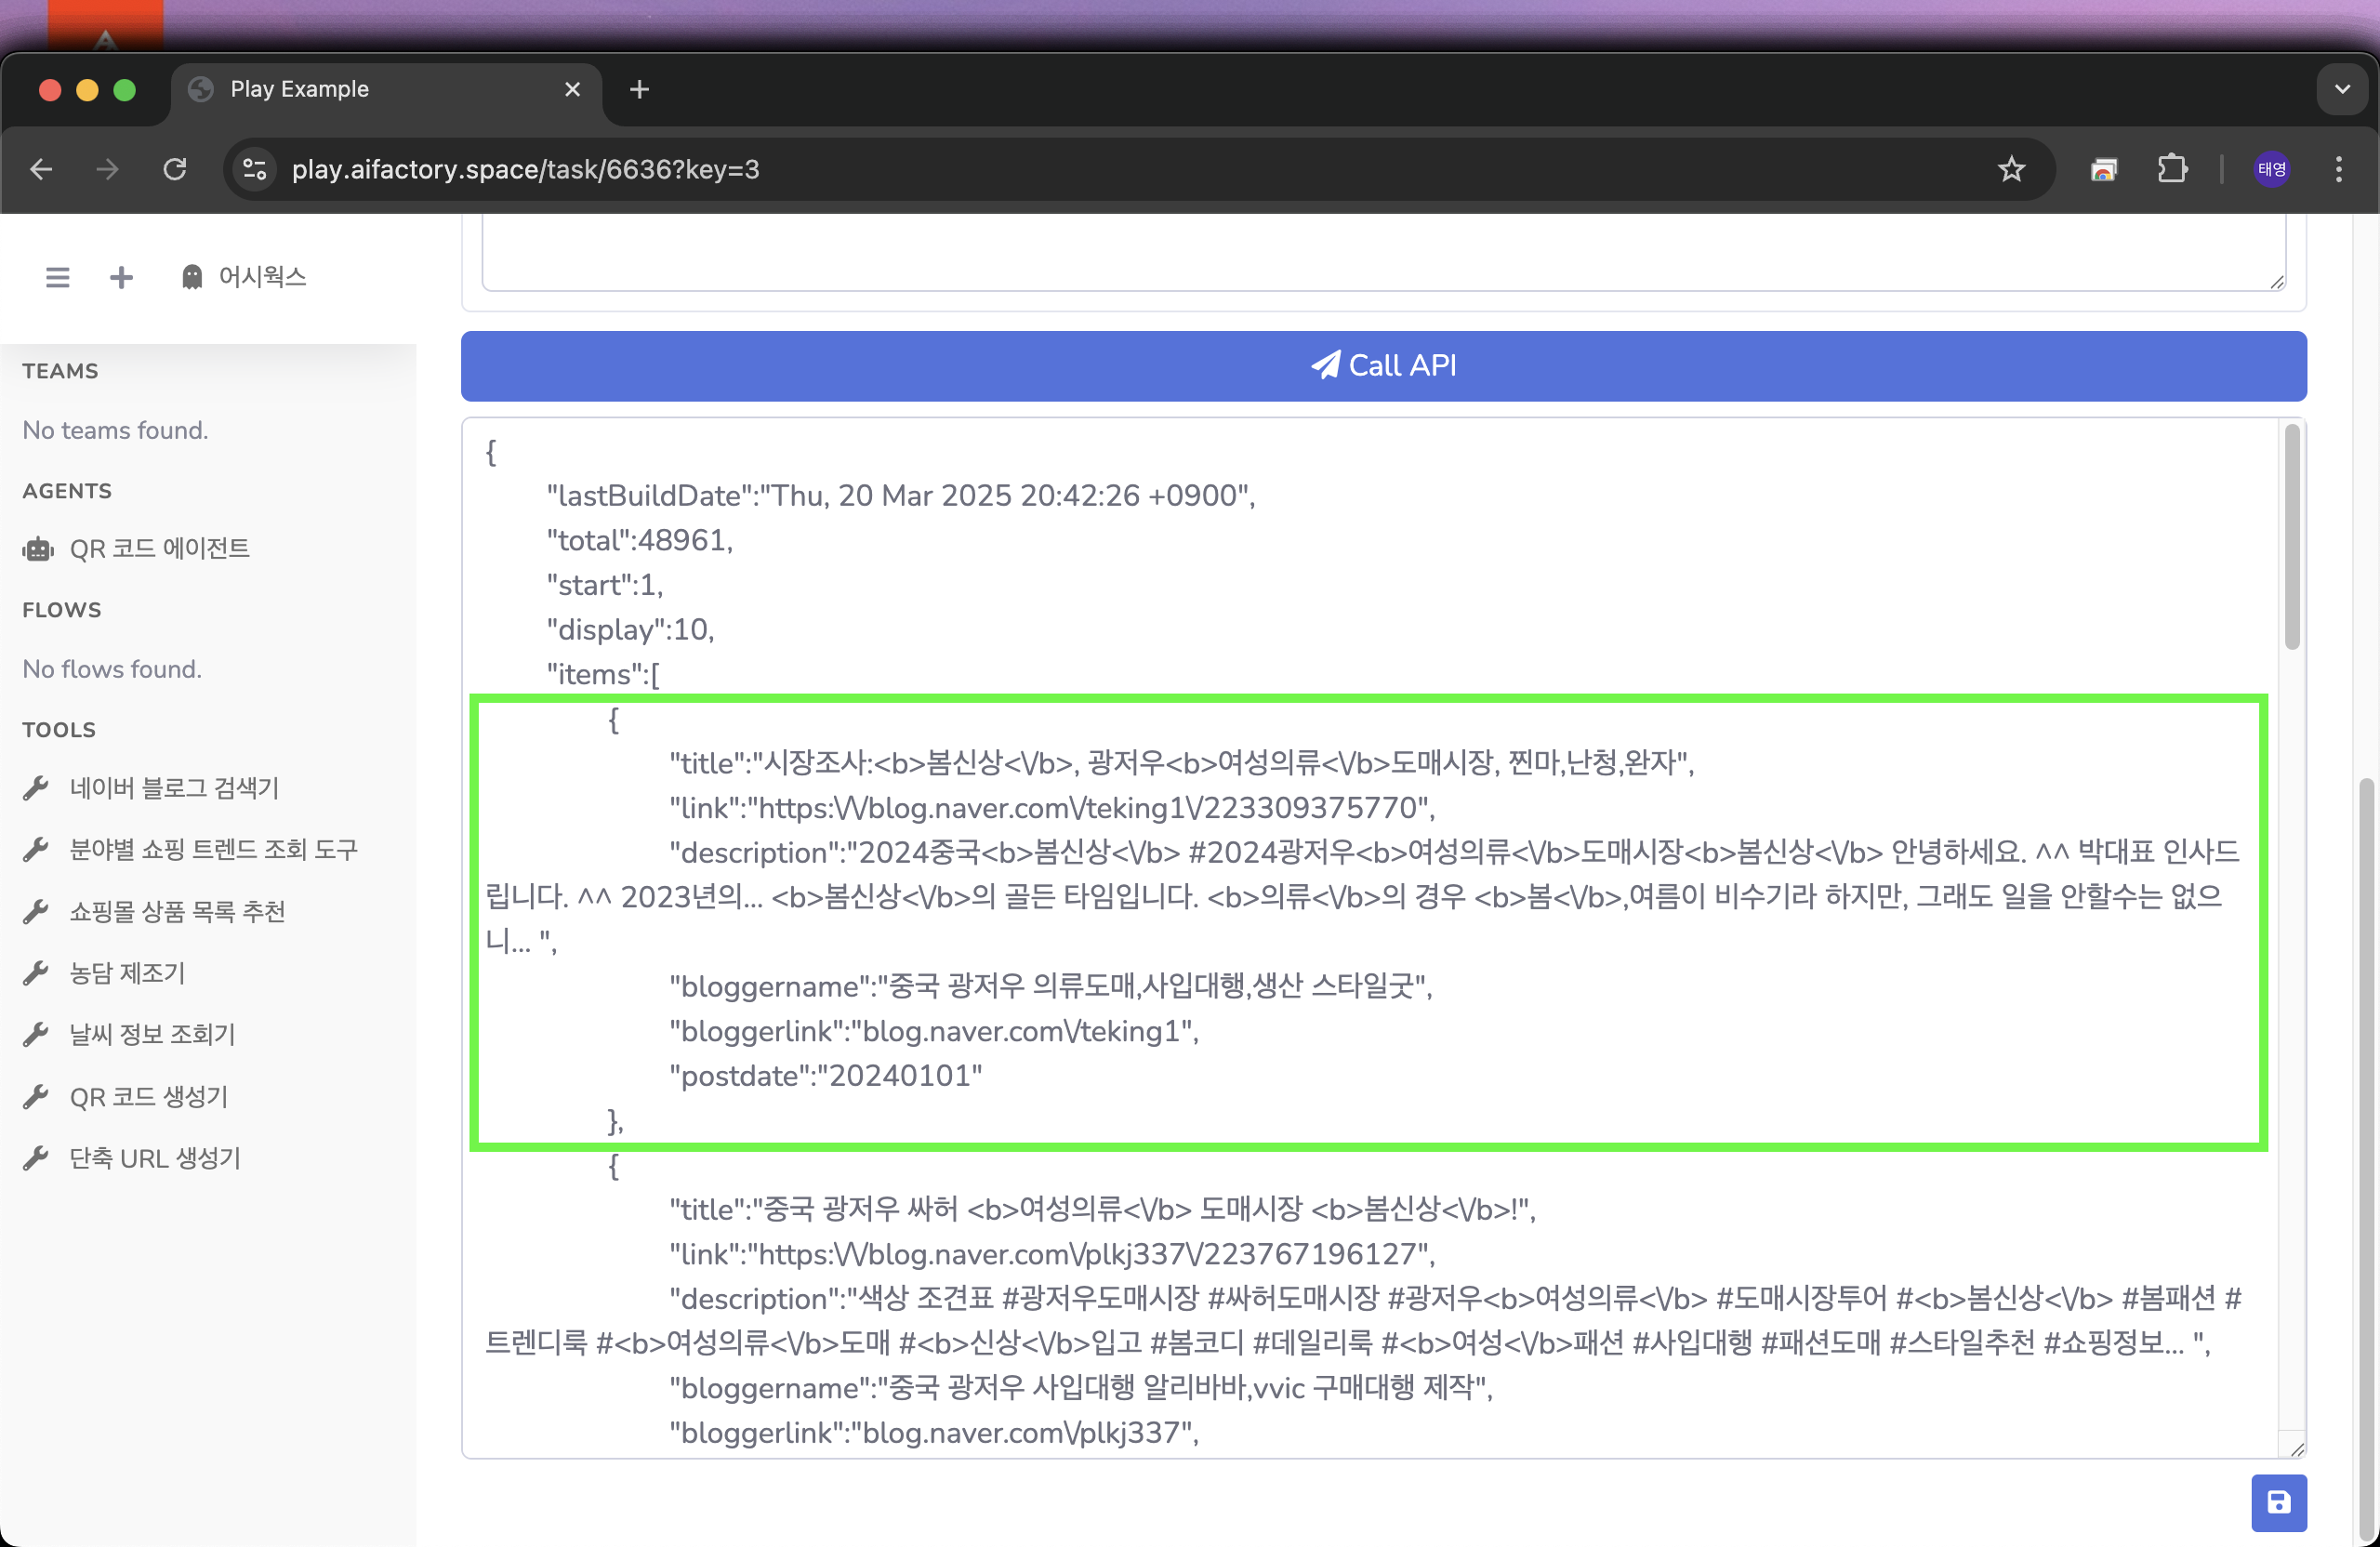Click the "items":[ line
This screenshot has width=2380, height=1547.
tap(603, 675)
